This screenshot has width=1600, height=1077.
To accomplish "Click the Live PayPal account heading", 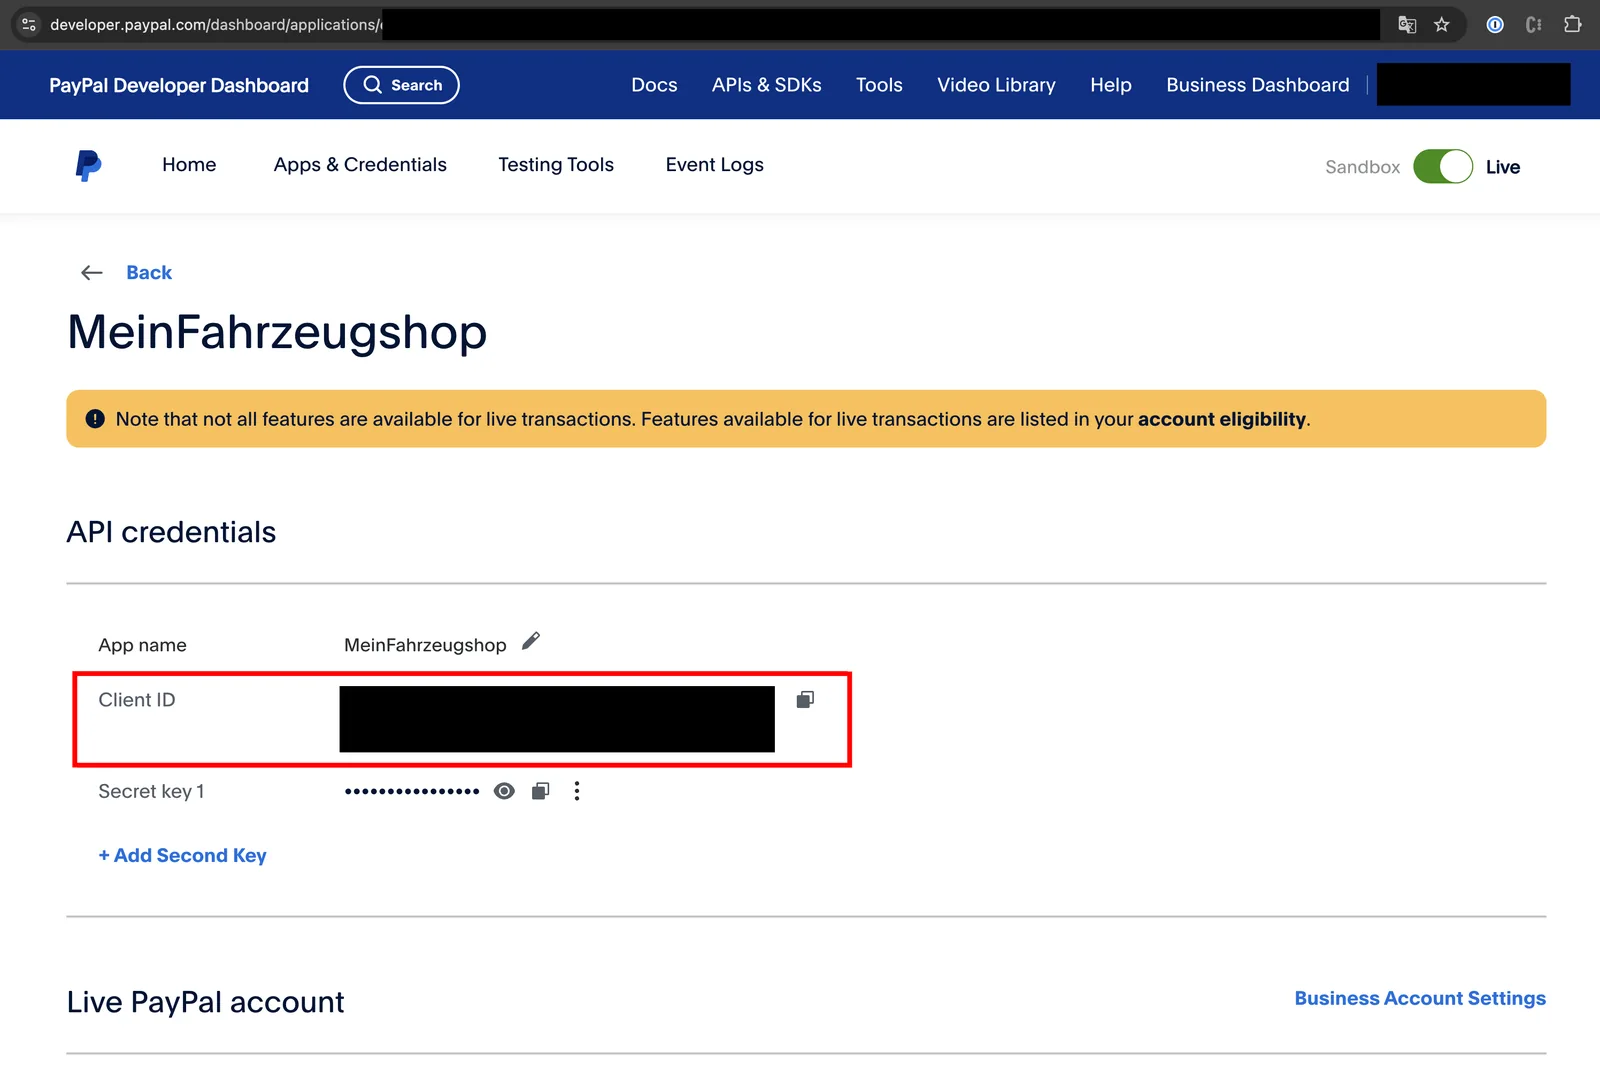I will coord(205,1002).
